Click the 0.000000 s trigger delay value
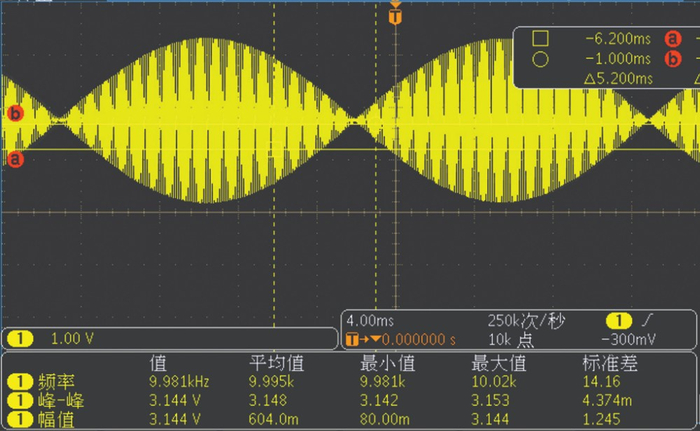The image size is (700, 431). click(x=419, y=340)
